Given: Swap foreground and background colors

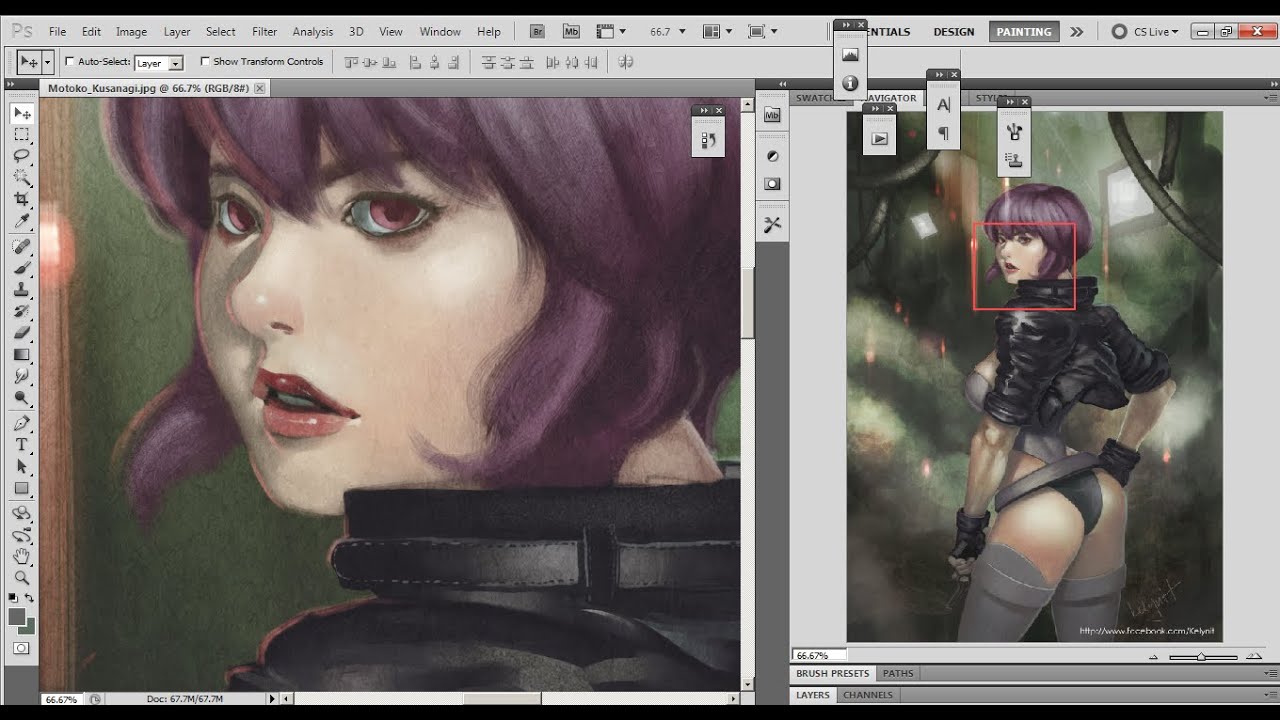Looking at the screenshot, I should coord(30,598).
